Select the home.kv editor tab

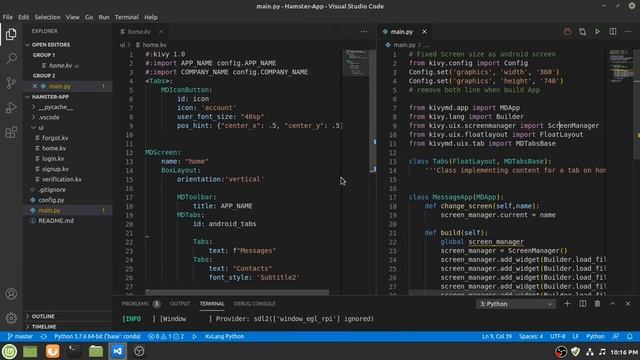point(139,31)
